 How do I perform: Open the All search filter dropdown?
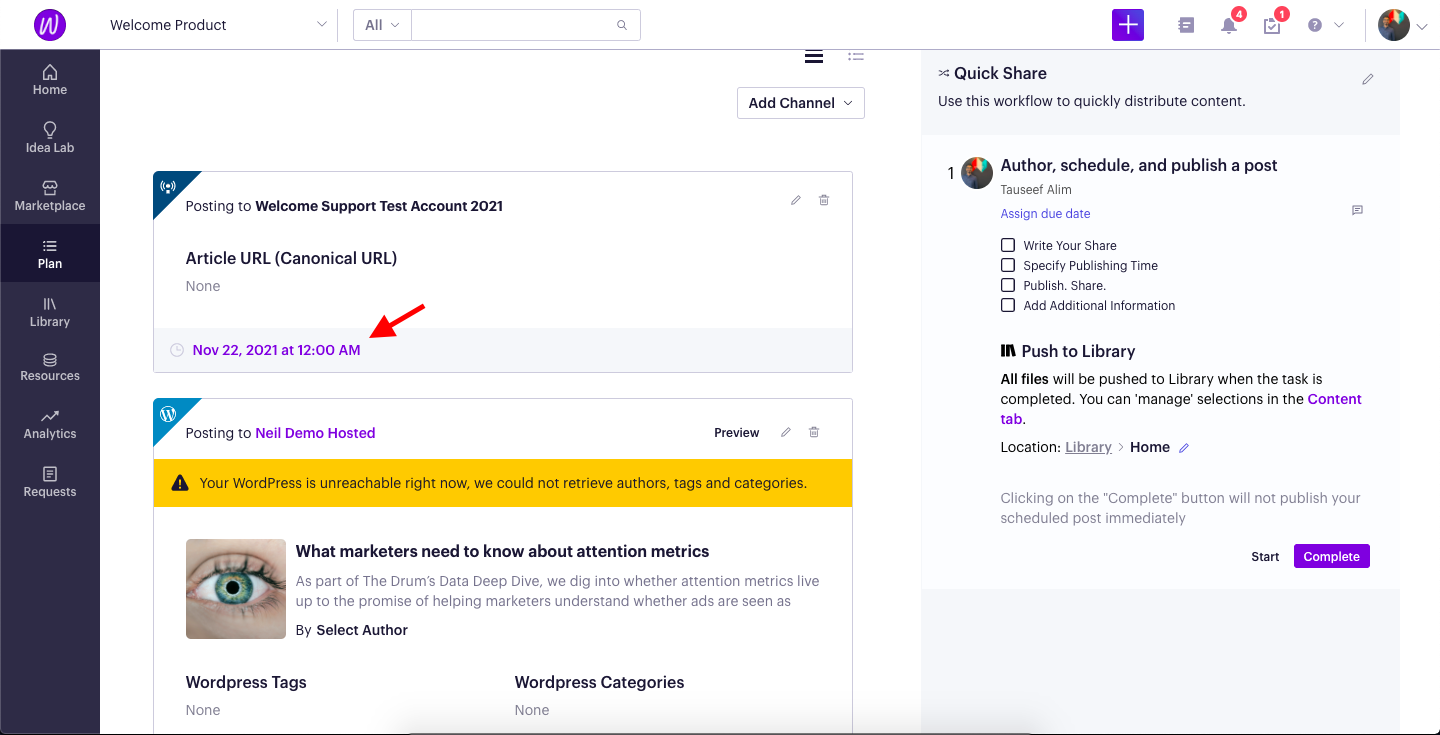tap(382, 25)
